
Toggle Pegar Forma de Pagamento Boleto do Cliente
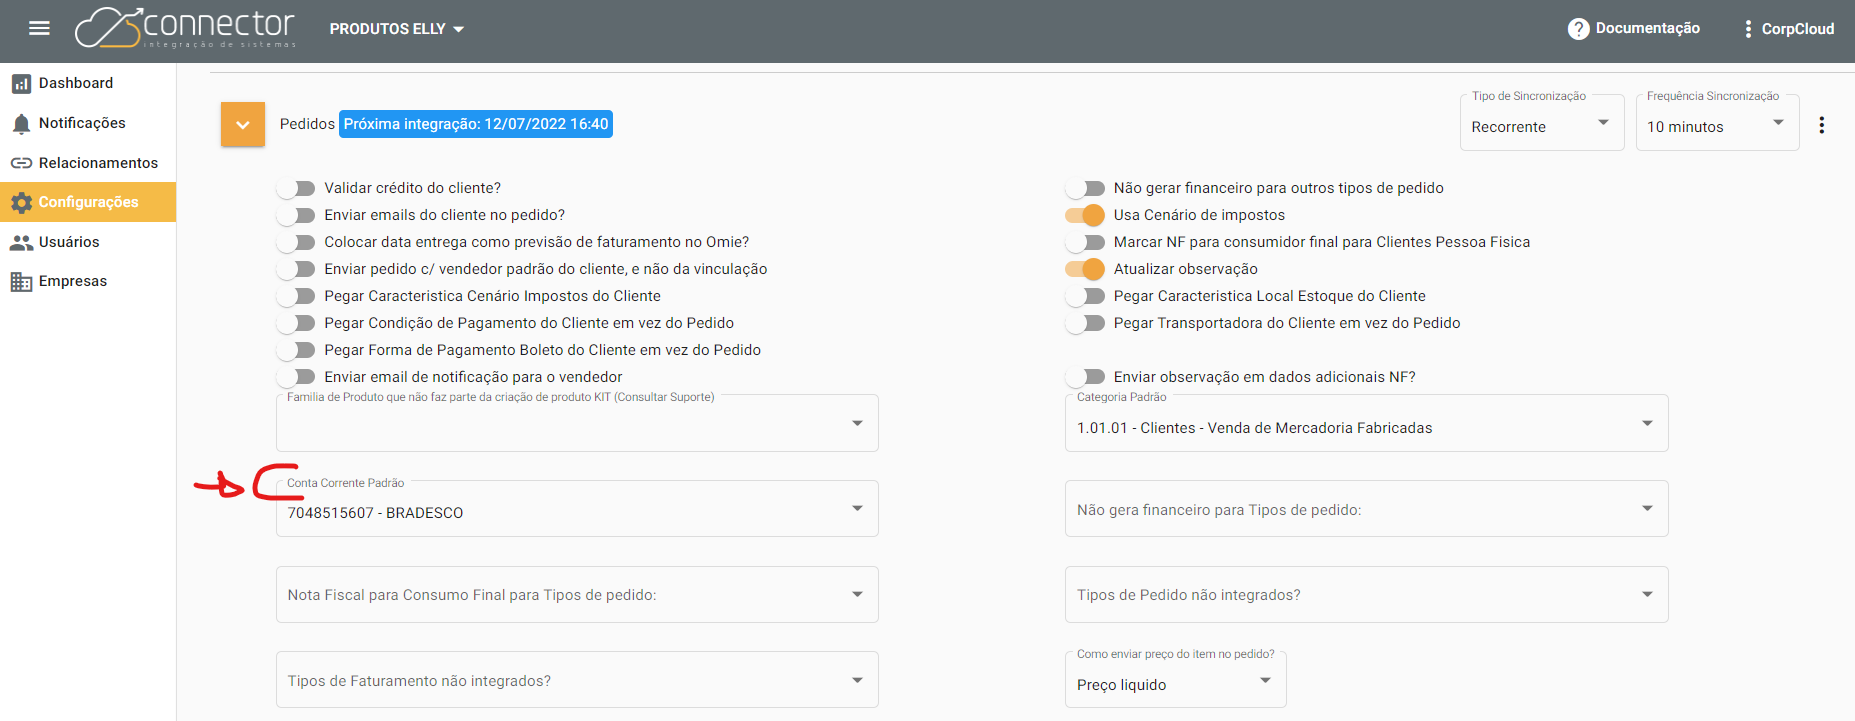tap(296, 350)
